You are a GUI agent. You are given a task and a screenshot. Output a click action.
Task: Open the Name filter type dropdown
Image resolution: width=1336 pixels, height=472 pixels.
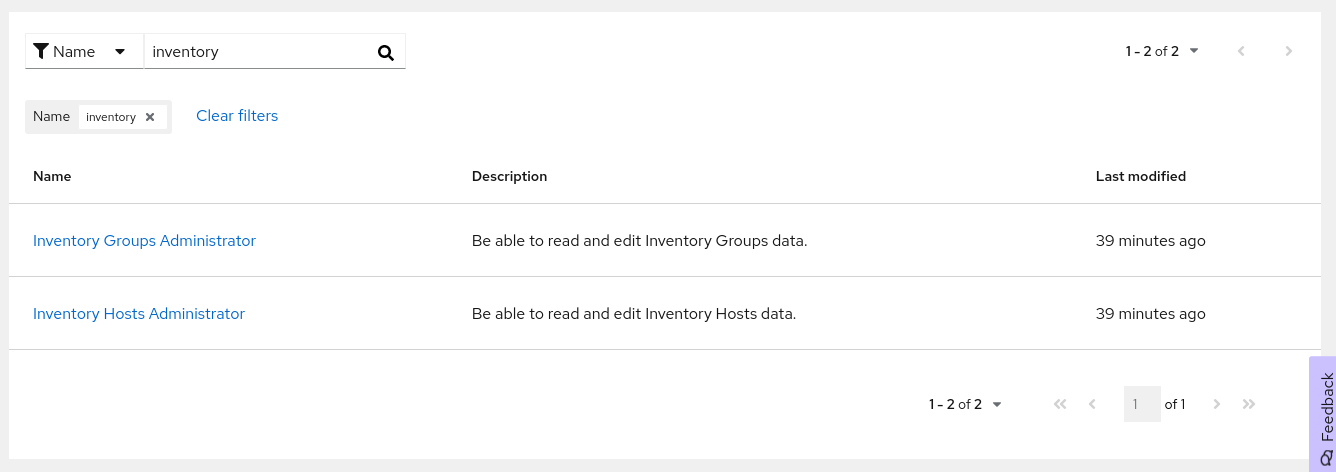coord(84,52)
